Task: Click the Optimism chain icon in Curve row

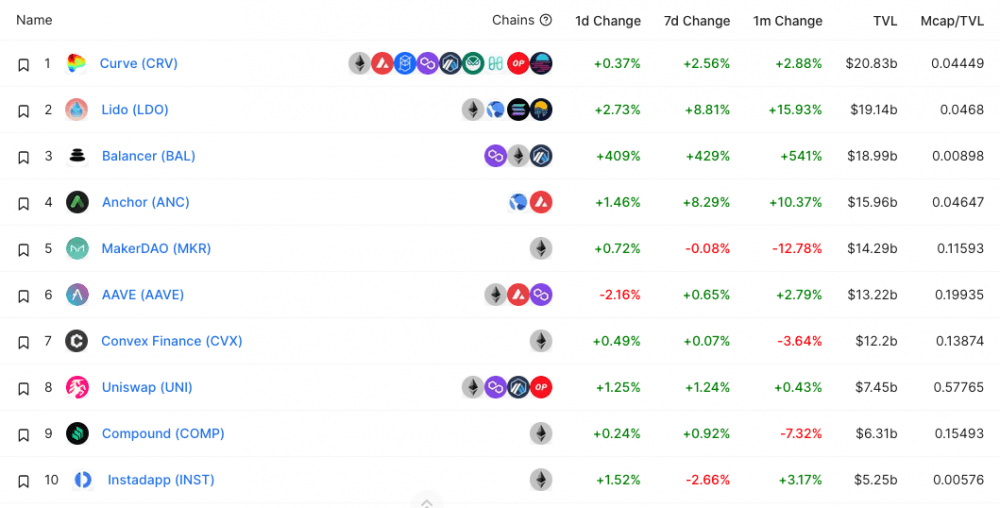Action: (x=518, y=63)
